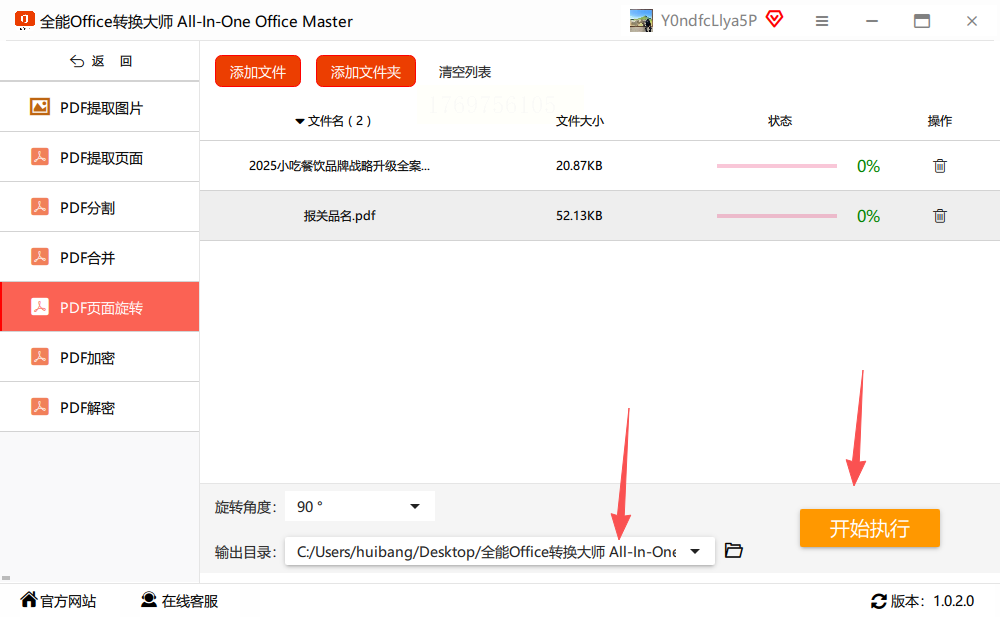Click the PDF分割 sidebar icon
This screenshot has height=617, width=1000.
(x=40, y=207)
